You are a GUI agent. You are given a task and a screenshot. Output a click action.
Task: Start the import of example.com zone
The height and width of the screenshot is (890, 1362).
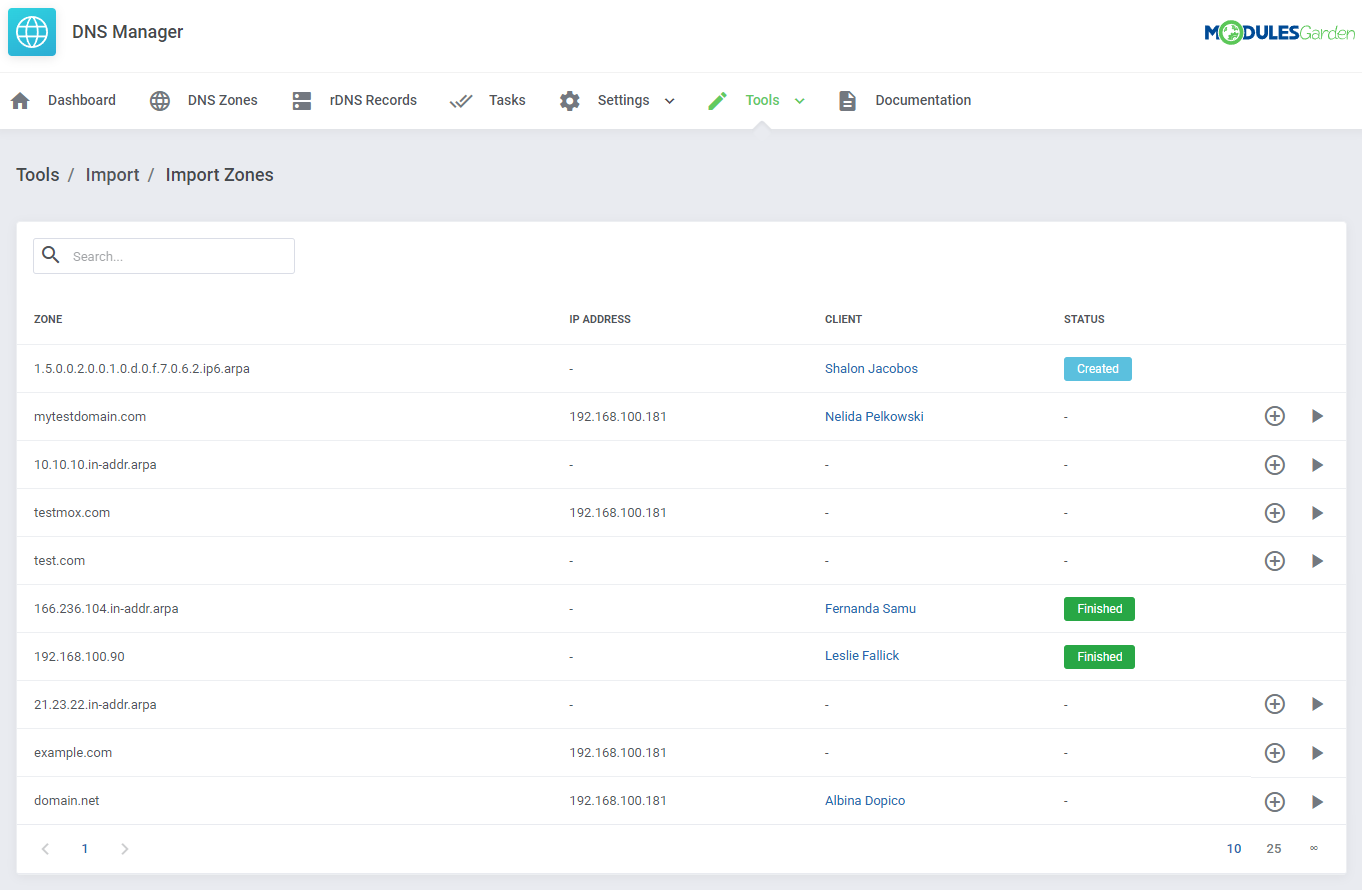point(1317,752)
